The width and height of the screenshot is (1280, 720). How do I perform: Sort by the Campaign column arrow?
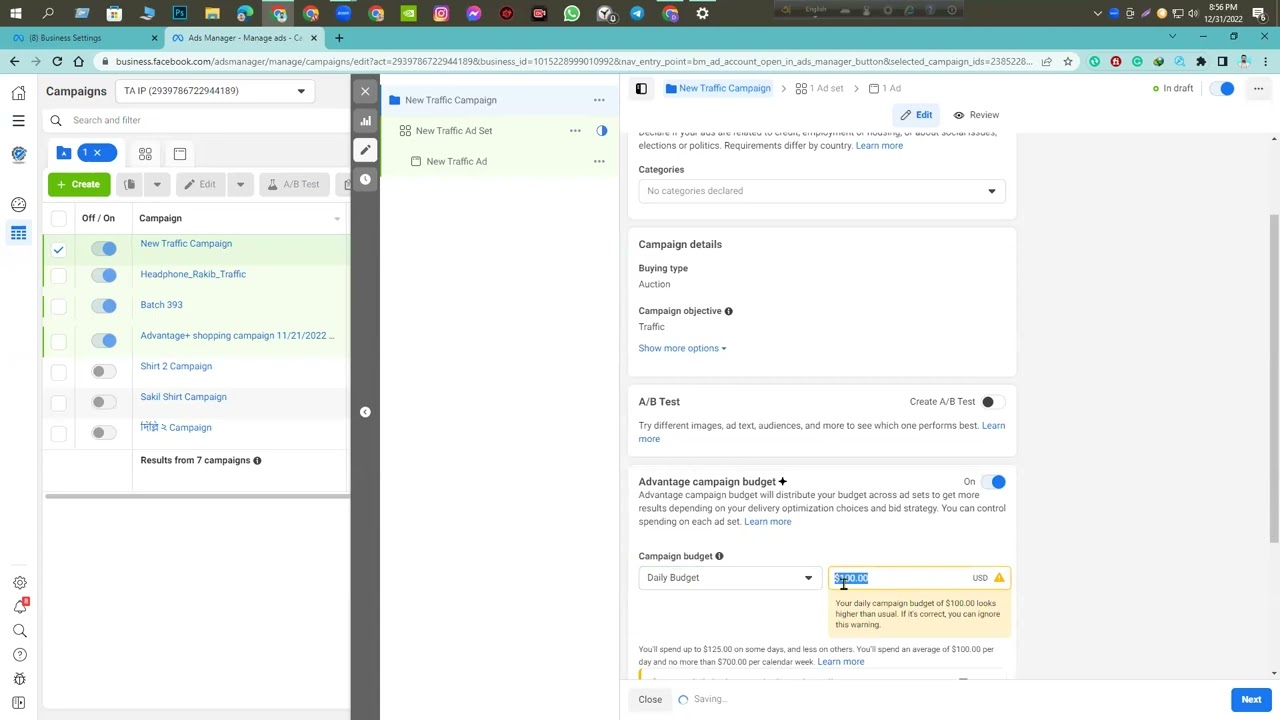point(337,219)
